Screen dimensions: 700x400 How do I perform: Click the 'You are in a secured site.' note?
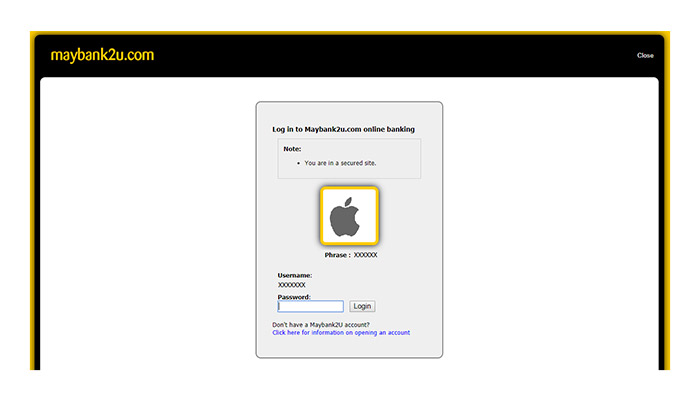(x=340, y=163)
